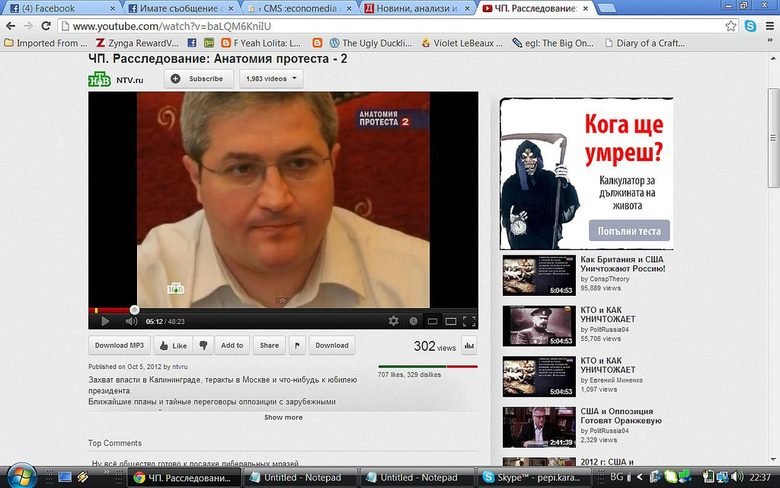780x488 pixels.
Task: Click the system tray volume icon
Action: [x=736, y=477]
